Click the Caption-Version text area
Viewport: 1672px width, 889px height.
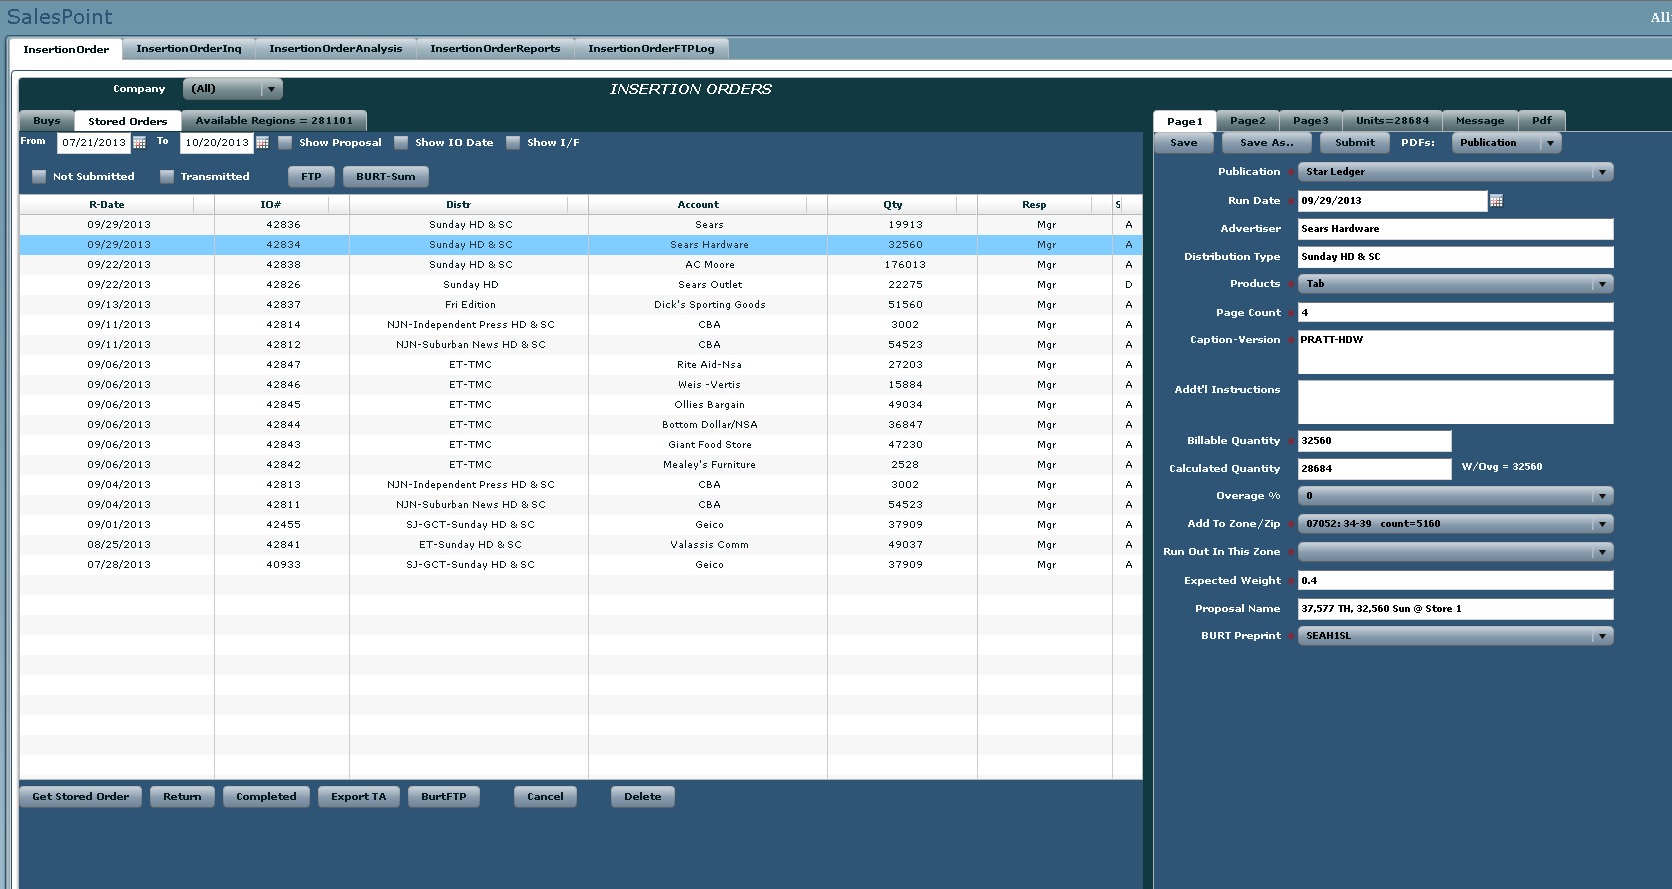coord(1455,352)
